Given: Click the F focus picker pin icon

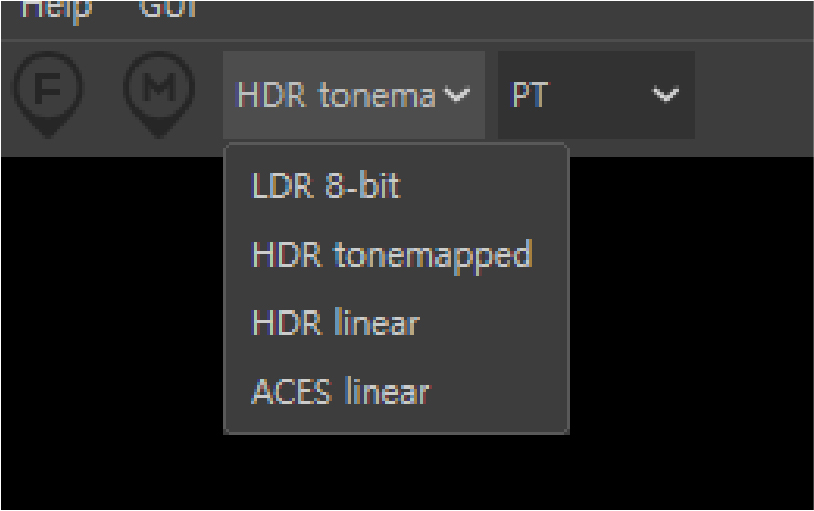Looking at the screenshot, I should pos(48,94).
